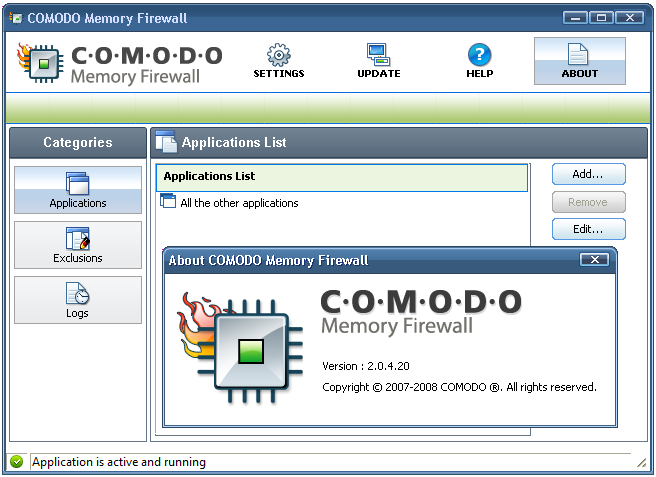
Task: Open the Update monitor icon
Action: pos(379,54)
